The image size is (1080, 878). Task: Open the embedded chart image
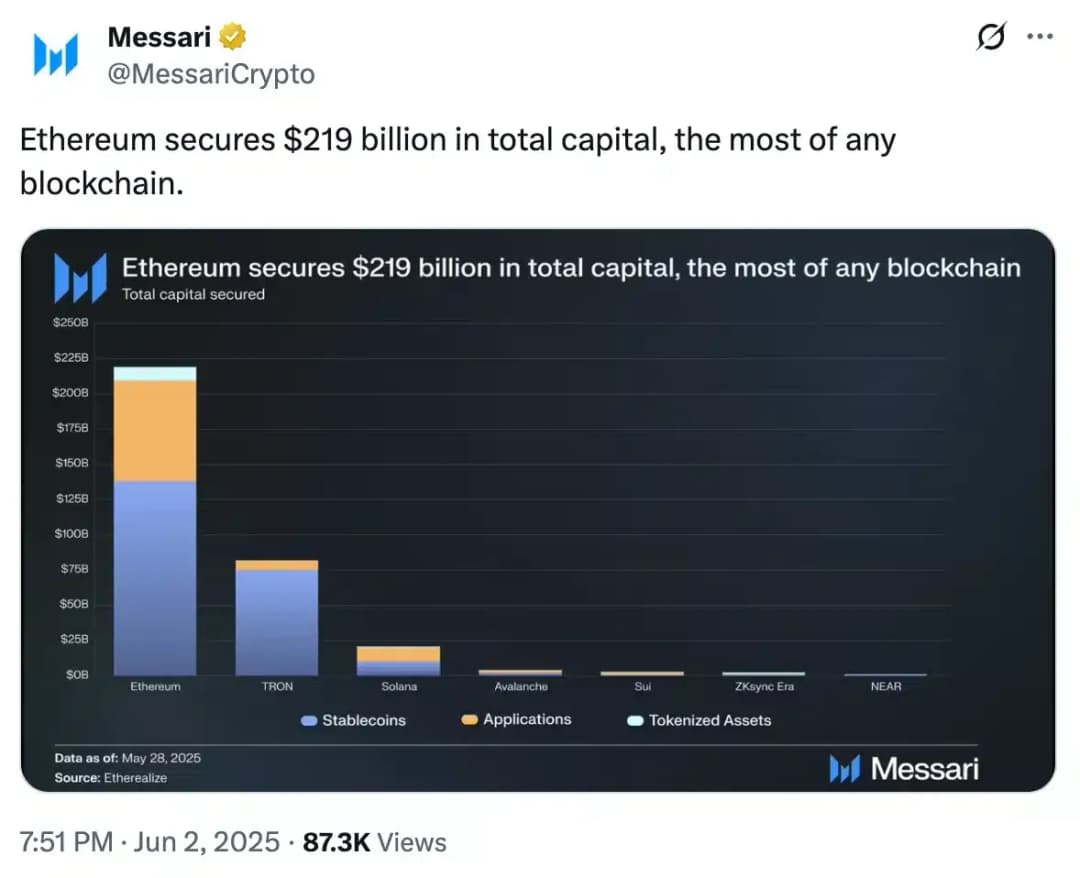pos(538,510)
